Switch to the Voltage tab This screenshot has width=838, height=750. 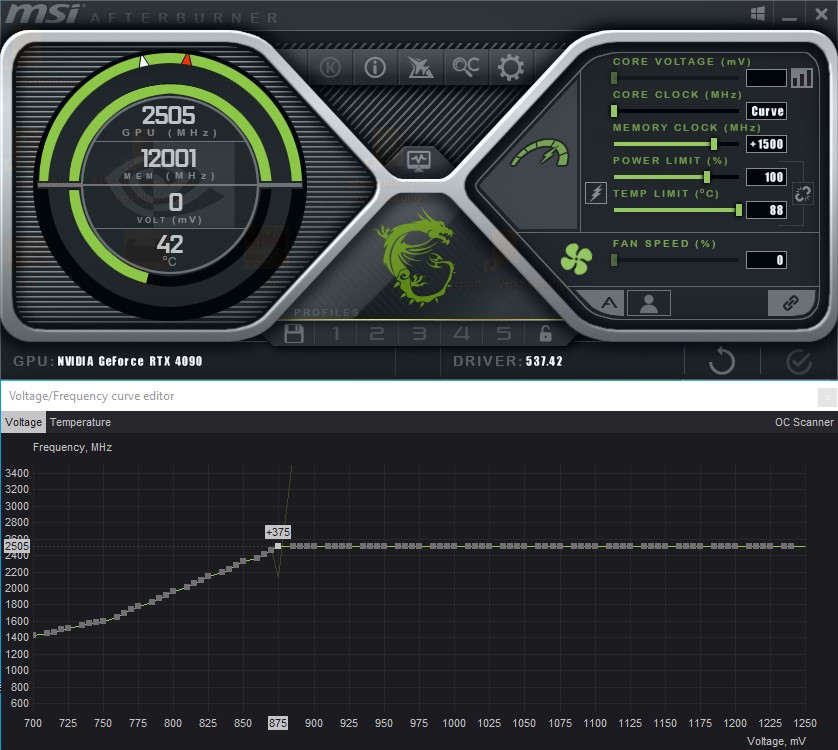point(24,422)
